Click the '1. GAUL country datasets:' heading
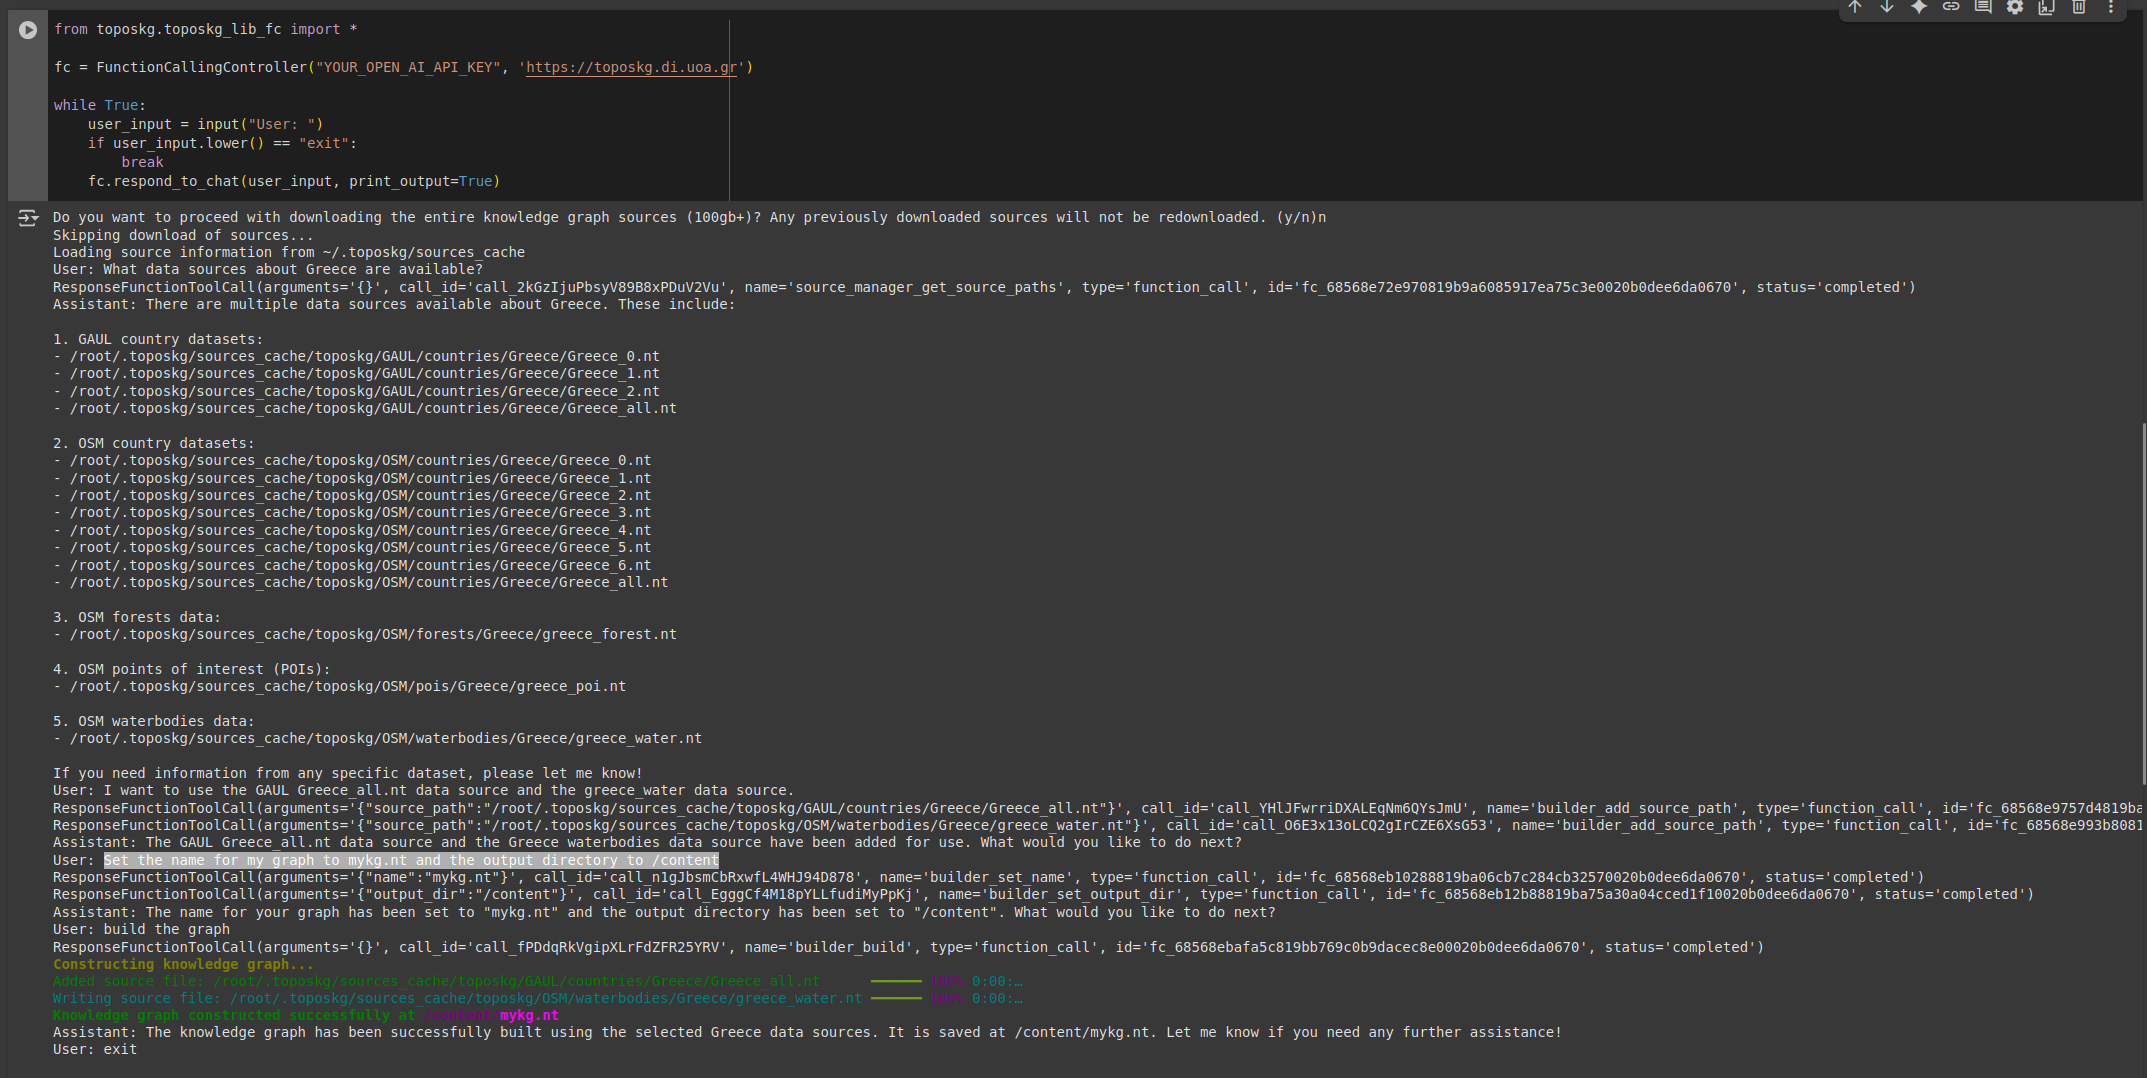 [158, 340]
